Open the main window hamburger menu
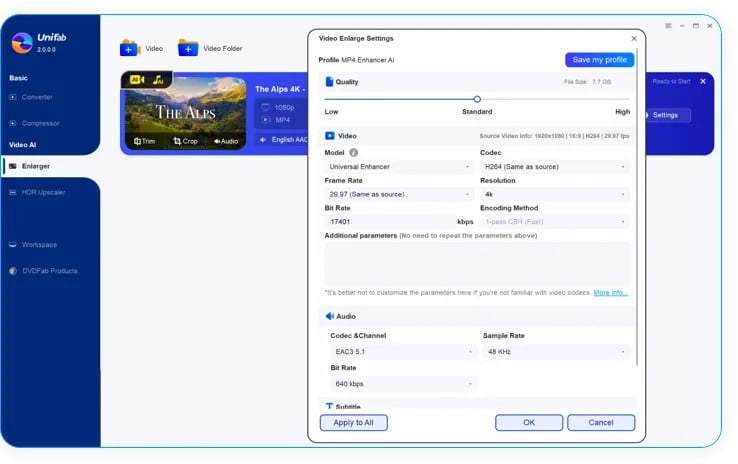Screen dimensions: 738x464 (668, 26)
